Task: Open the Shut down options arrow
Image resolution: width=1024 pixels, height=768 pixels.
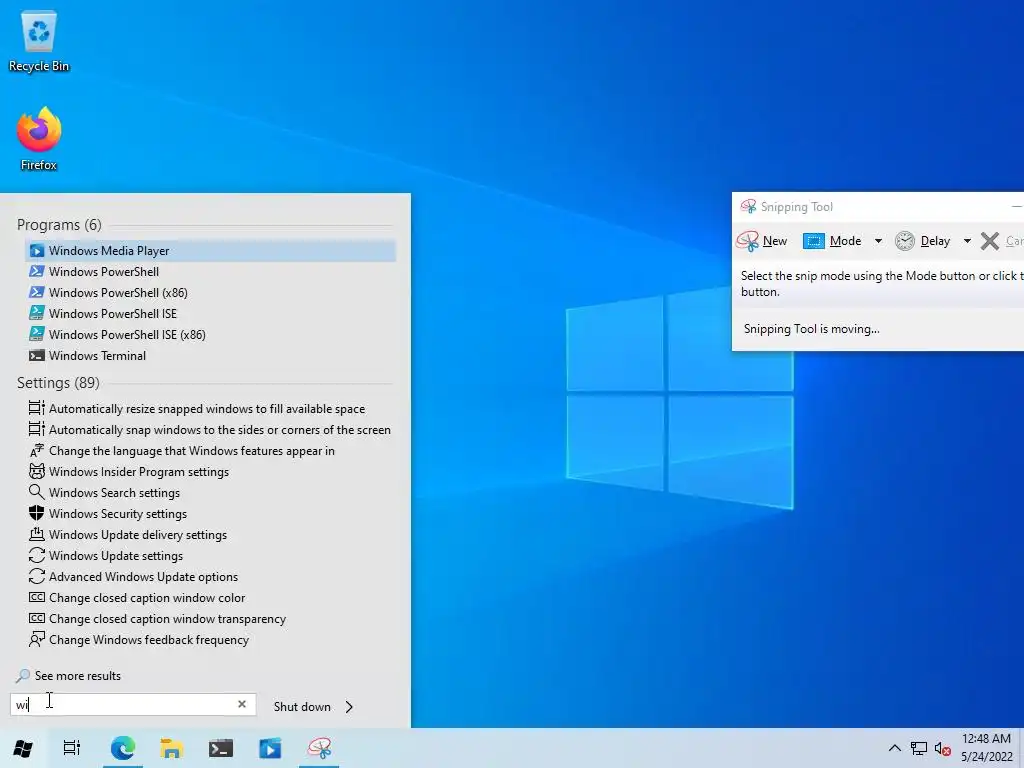Action: click(349, 707)
